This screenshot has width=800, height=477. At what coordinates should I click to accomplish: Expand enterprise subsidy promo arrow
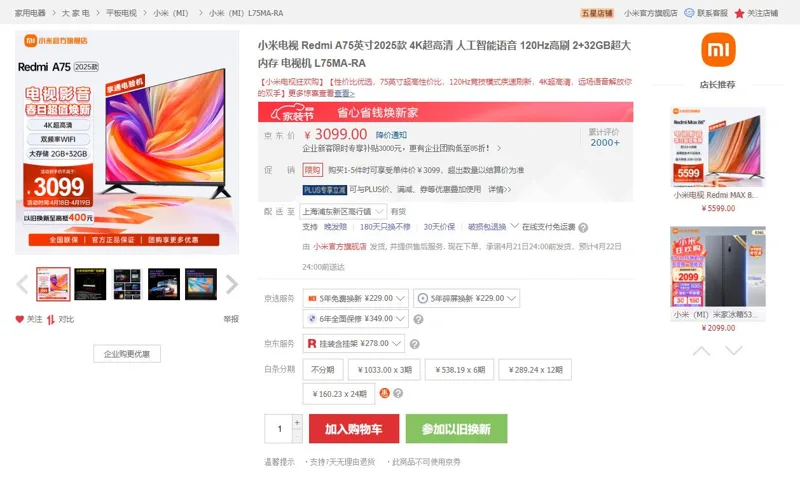tap(499, 148)
